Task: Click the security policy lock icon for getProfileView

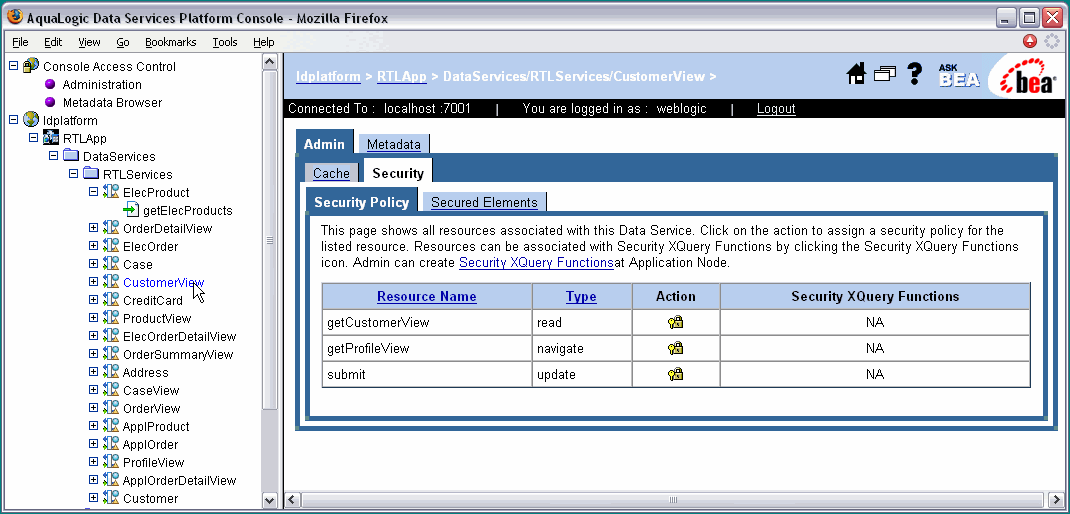Action: click(x=676, y=349)
